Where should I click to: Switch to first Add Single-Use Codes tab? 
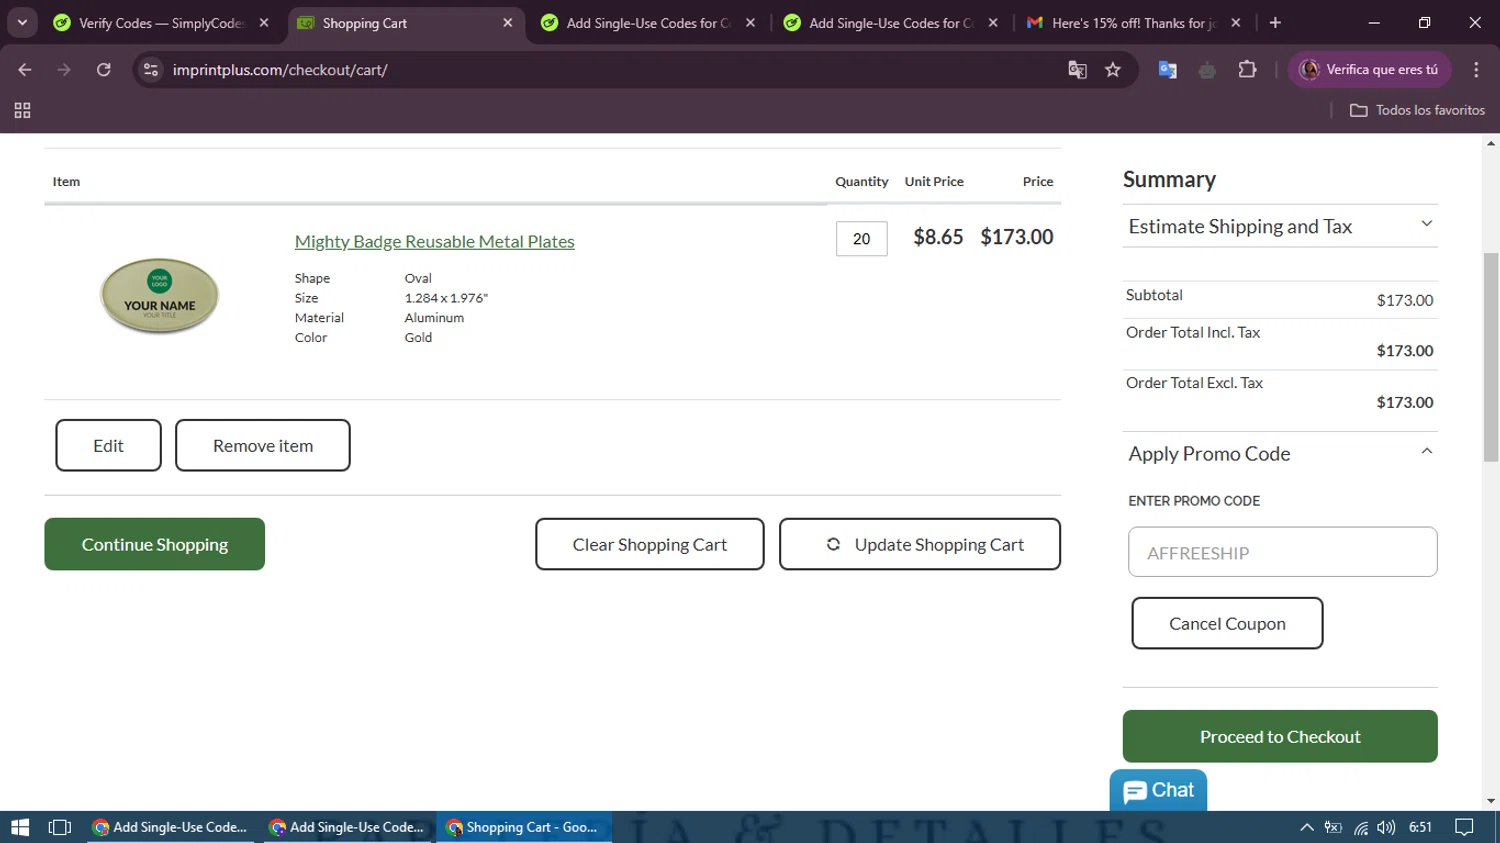click(648, 22)
